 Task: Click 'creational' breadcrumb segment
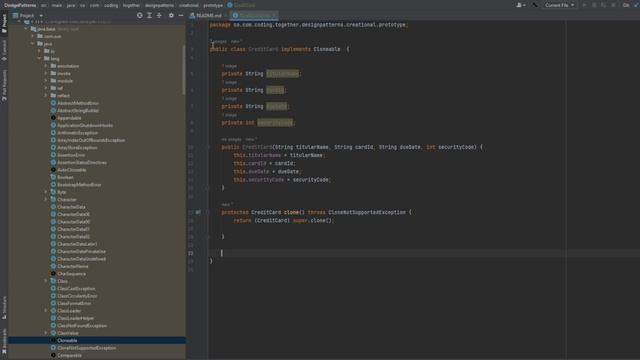coord(189,5)
